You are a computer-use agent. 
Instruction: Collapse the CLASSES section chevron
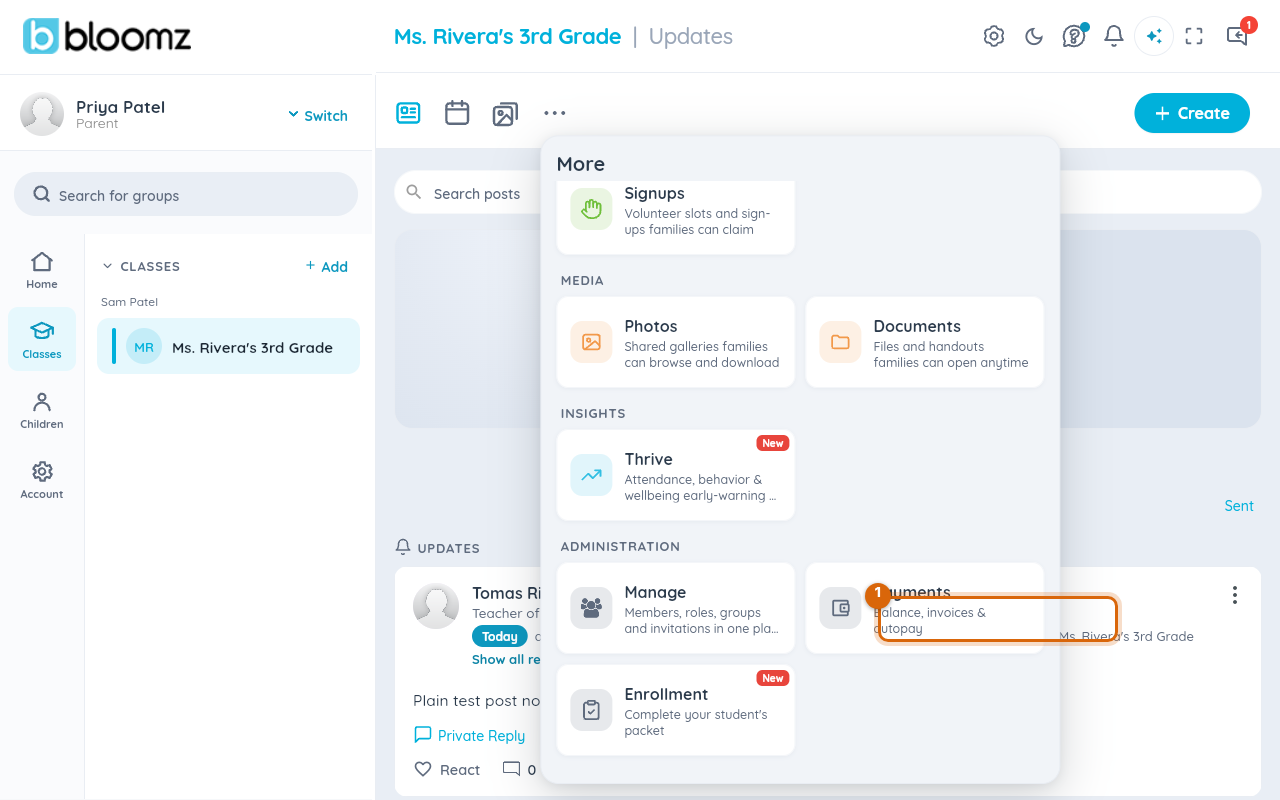point(108,266)
